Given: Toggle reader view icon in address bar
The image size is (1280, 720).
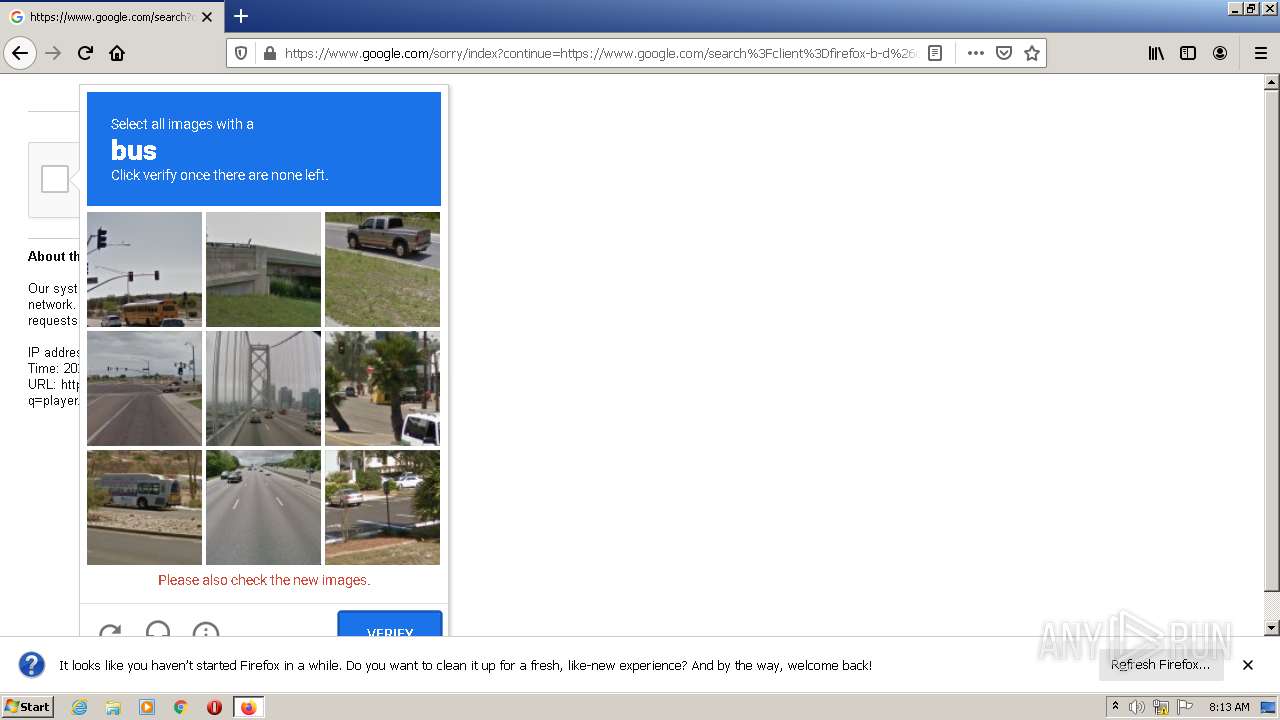Looking at the screenshot, I should 935,53.
